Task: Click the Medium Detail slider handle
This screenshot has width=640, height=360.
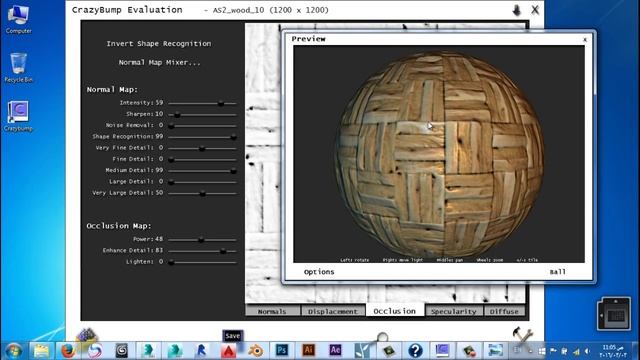Action: coord(233,171)
